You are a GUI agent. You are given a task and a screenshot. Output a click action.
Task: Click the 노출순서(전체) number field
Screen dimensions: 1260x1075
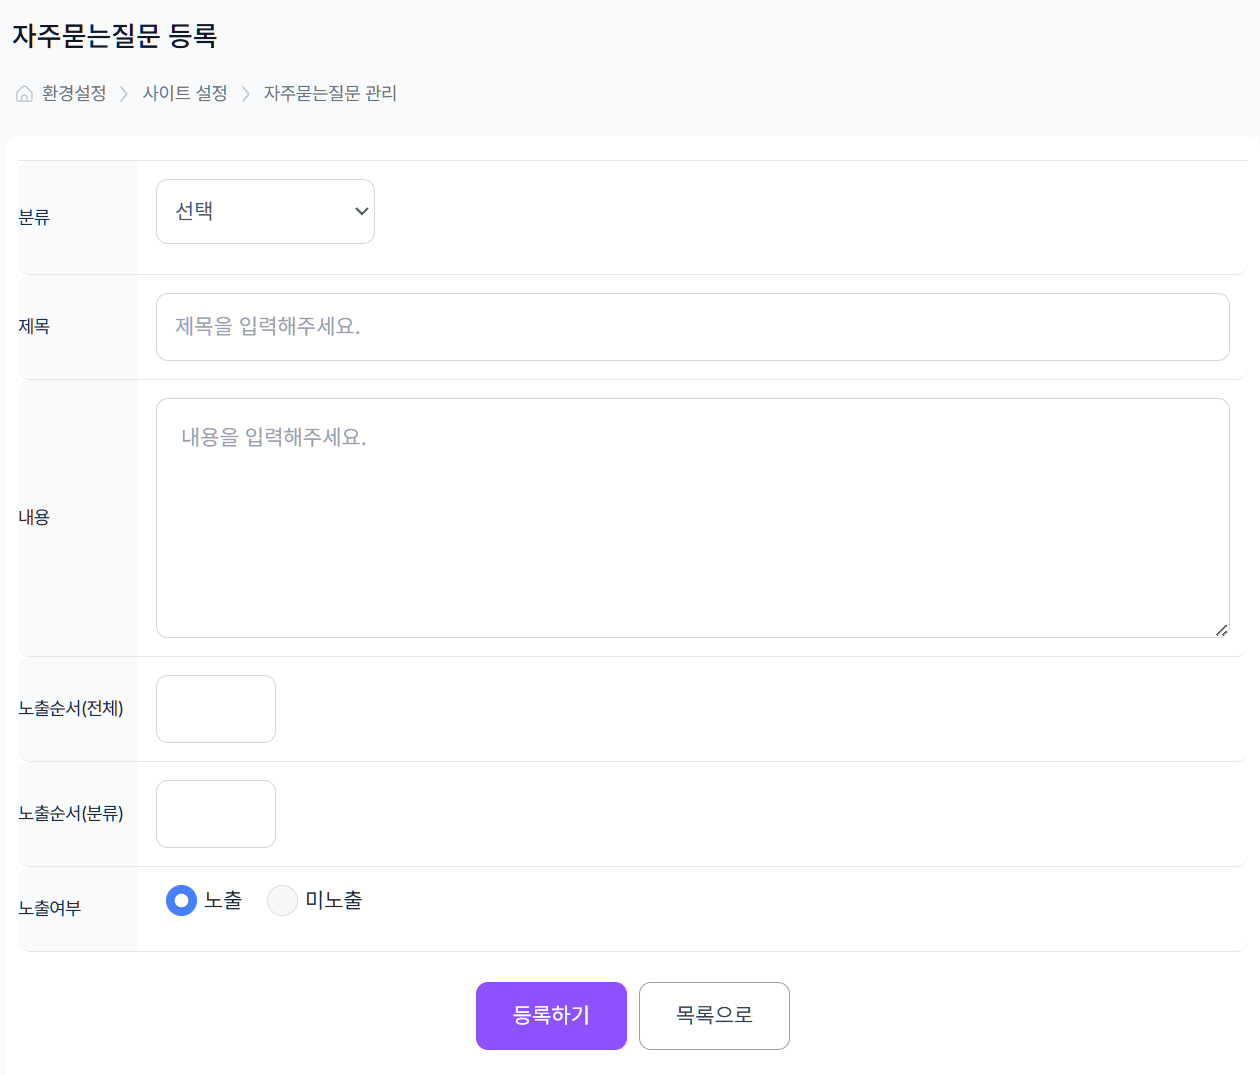tap(215, 708)
